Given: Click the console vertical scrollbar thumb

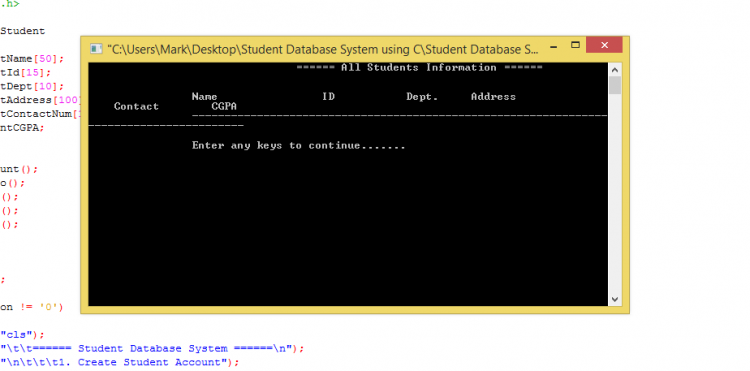Looking at the screenshot, I should tap(615, 85).
